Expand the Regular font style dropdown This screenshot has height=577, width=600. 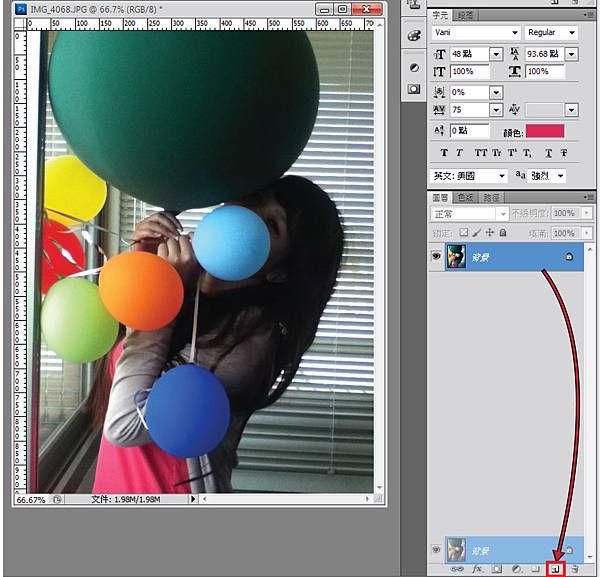click(550, 32)
